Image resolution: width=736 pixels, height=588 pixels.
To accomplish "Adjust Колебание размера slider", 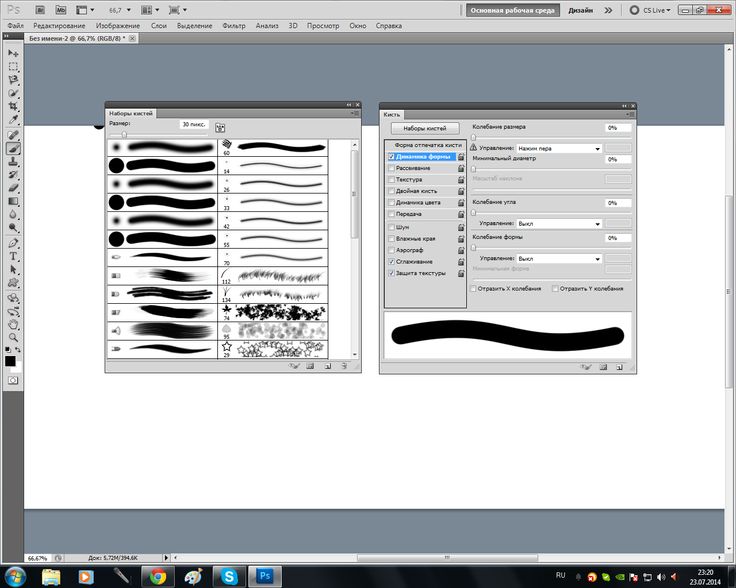I will pyautogui.click(x=474, y=137).
